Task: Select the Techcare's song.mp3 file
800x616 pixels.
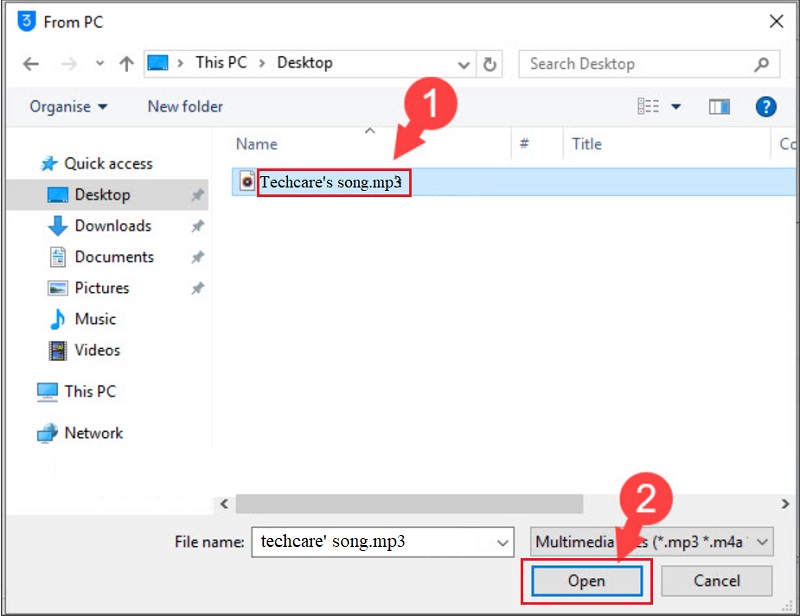Action: point(331,182)
